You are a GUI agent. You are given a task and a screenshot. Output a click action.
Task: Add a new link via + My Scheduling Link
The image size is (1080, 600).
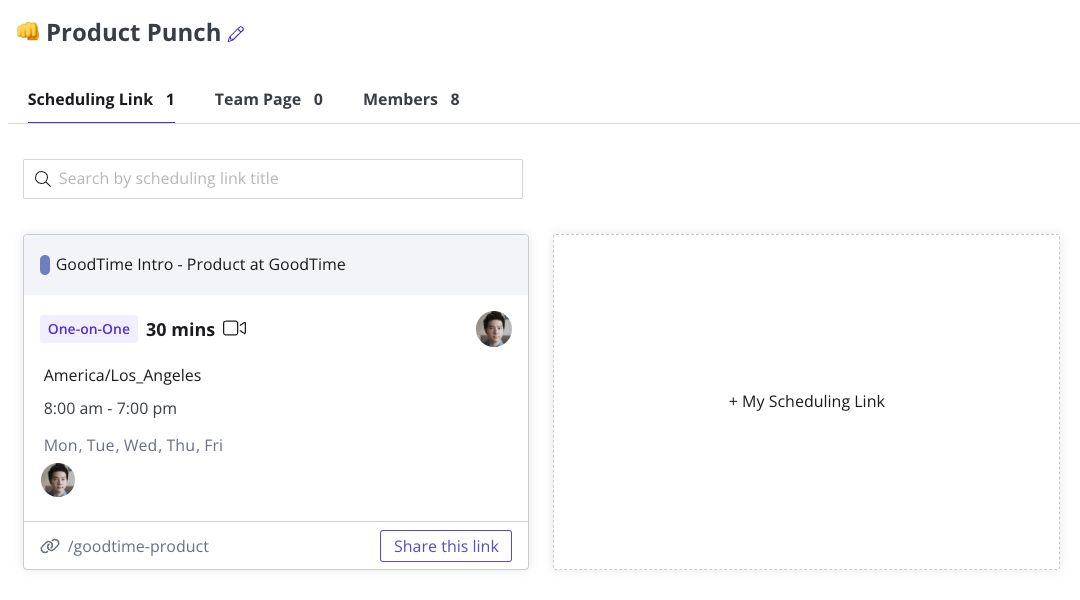(806, 402)
